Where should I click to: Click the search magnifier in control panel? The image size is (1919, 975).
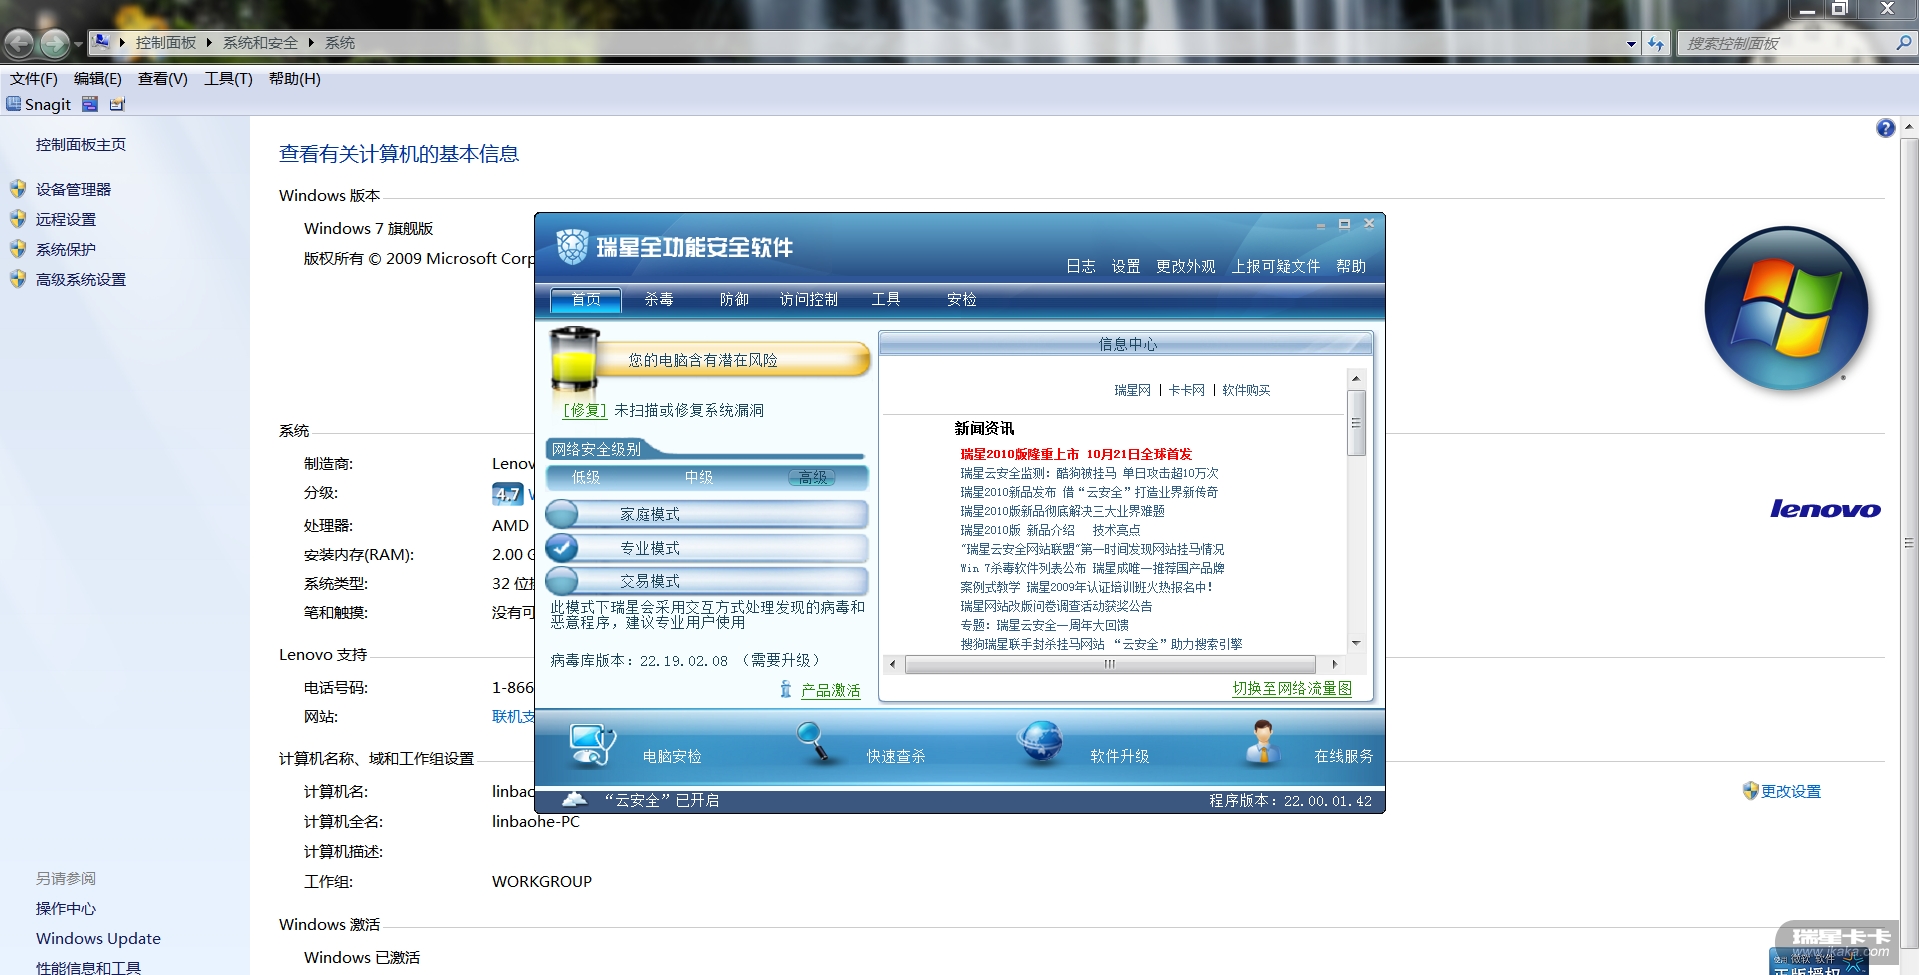(x=1903, y=43)
